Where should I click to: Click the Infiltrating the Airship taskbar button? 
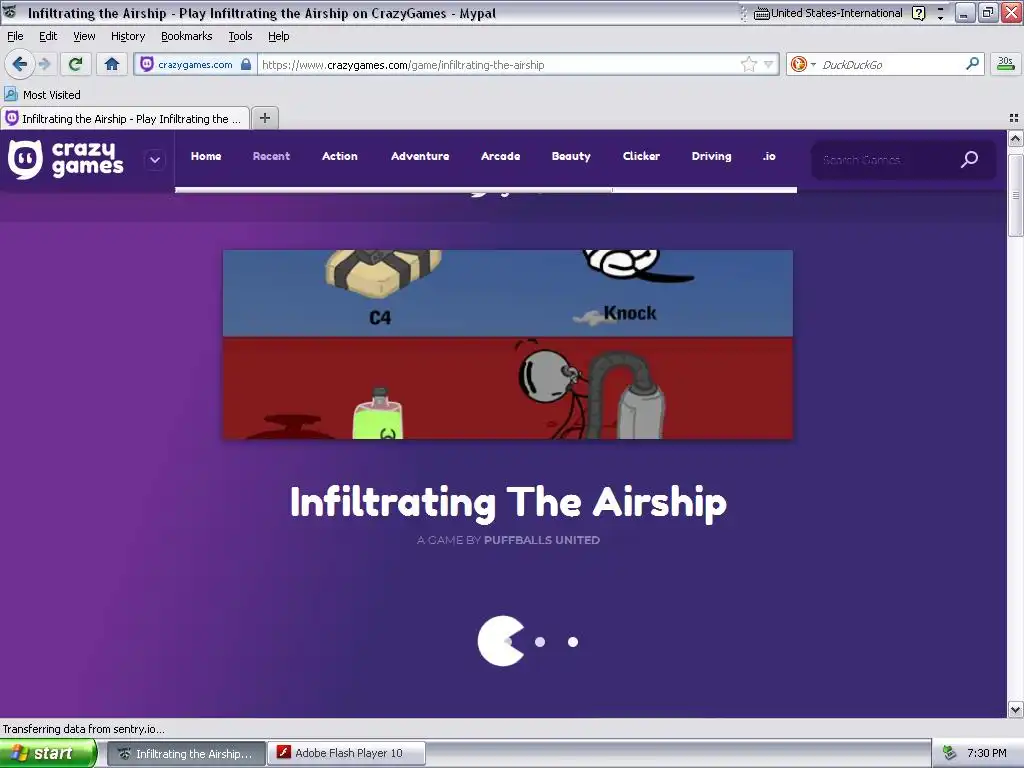coord(186,753)
